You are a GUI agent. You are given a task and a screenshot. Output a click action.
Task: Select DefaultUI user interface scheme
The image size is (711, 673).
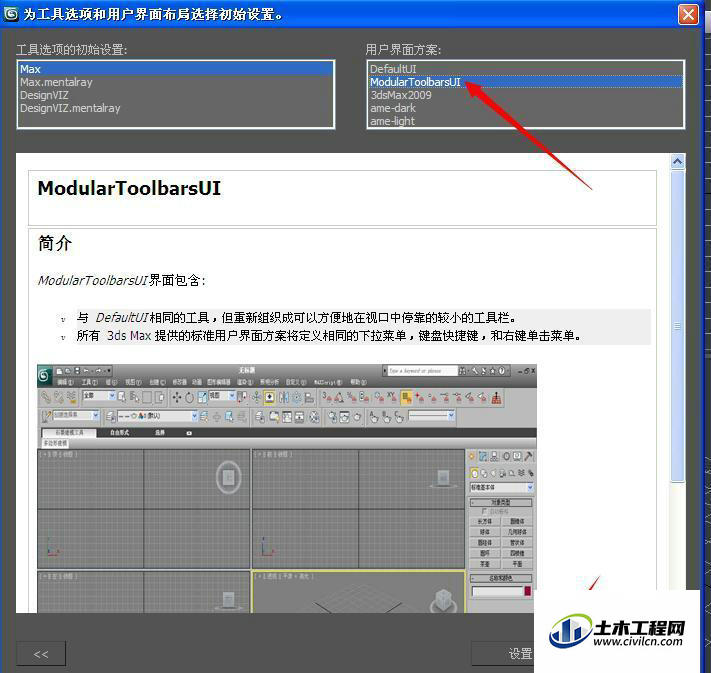pyautogui.click(x=525, y=69)
